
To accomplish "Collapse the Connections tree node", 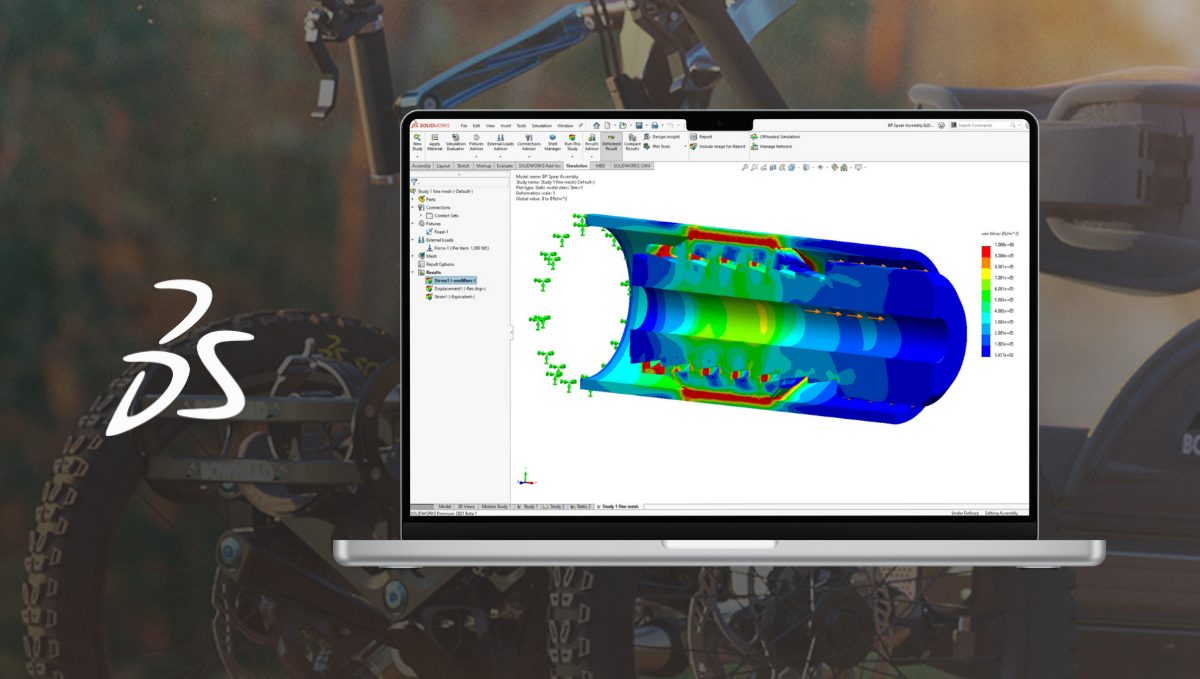I will (413, 207).
